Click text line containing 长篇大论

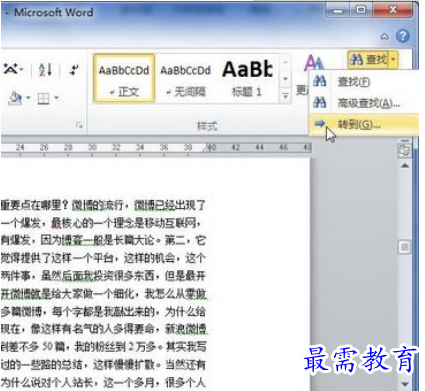tap(103, 240)
